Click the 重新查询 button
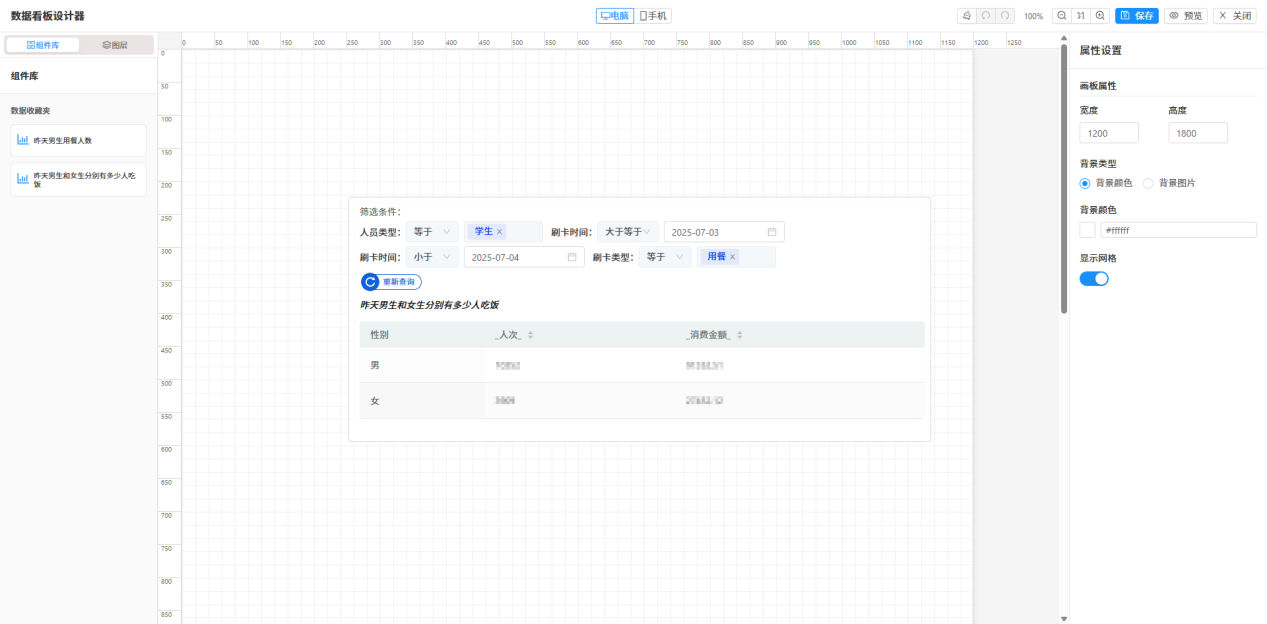Image resolution: width=1267 pixels, height=624 pixels. coord(392,282)
